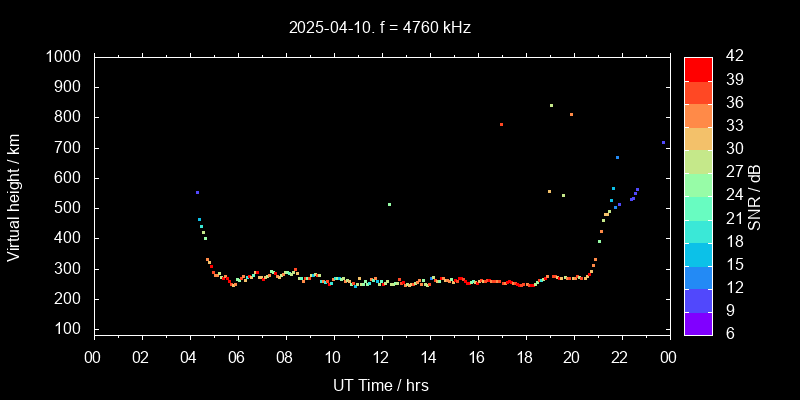Click the cyan 15–18 dB colorbar band

pos(698,254)
